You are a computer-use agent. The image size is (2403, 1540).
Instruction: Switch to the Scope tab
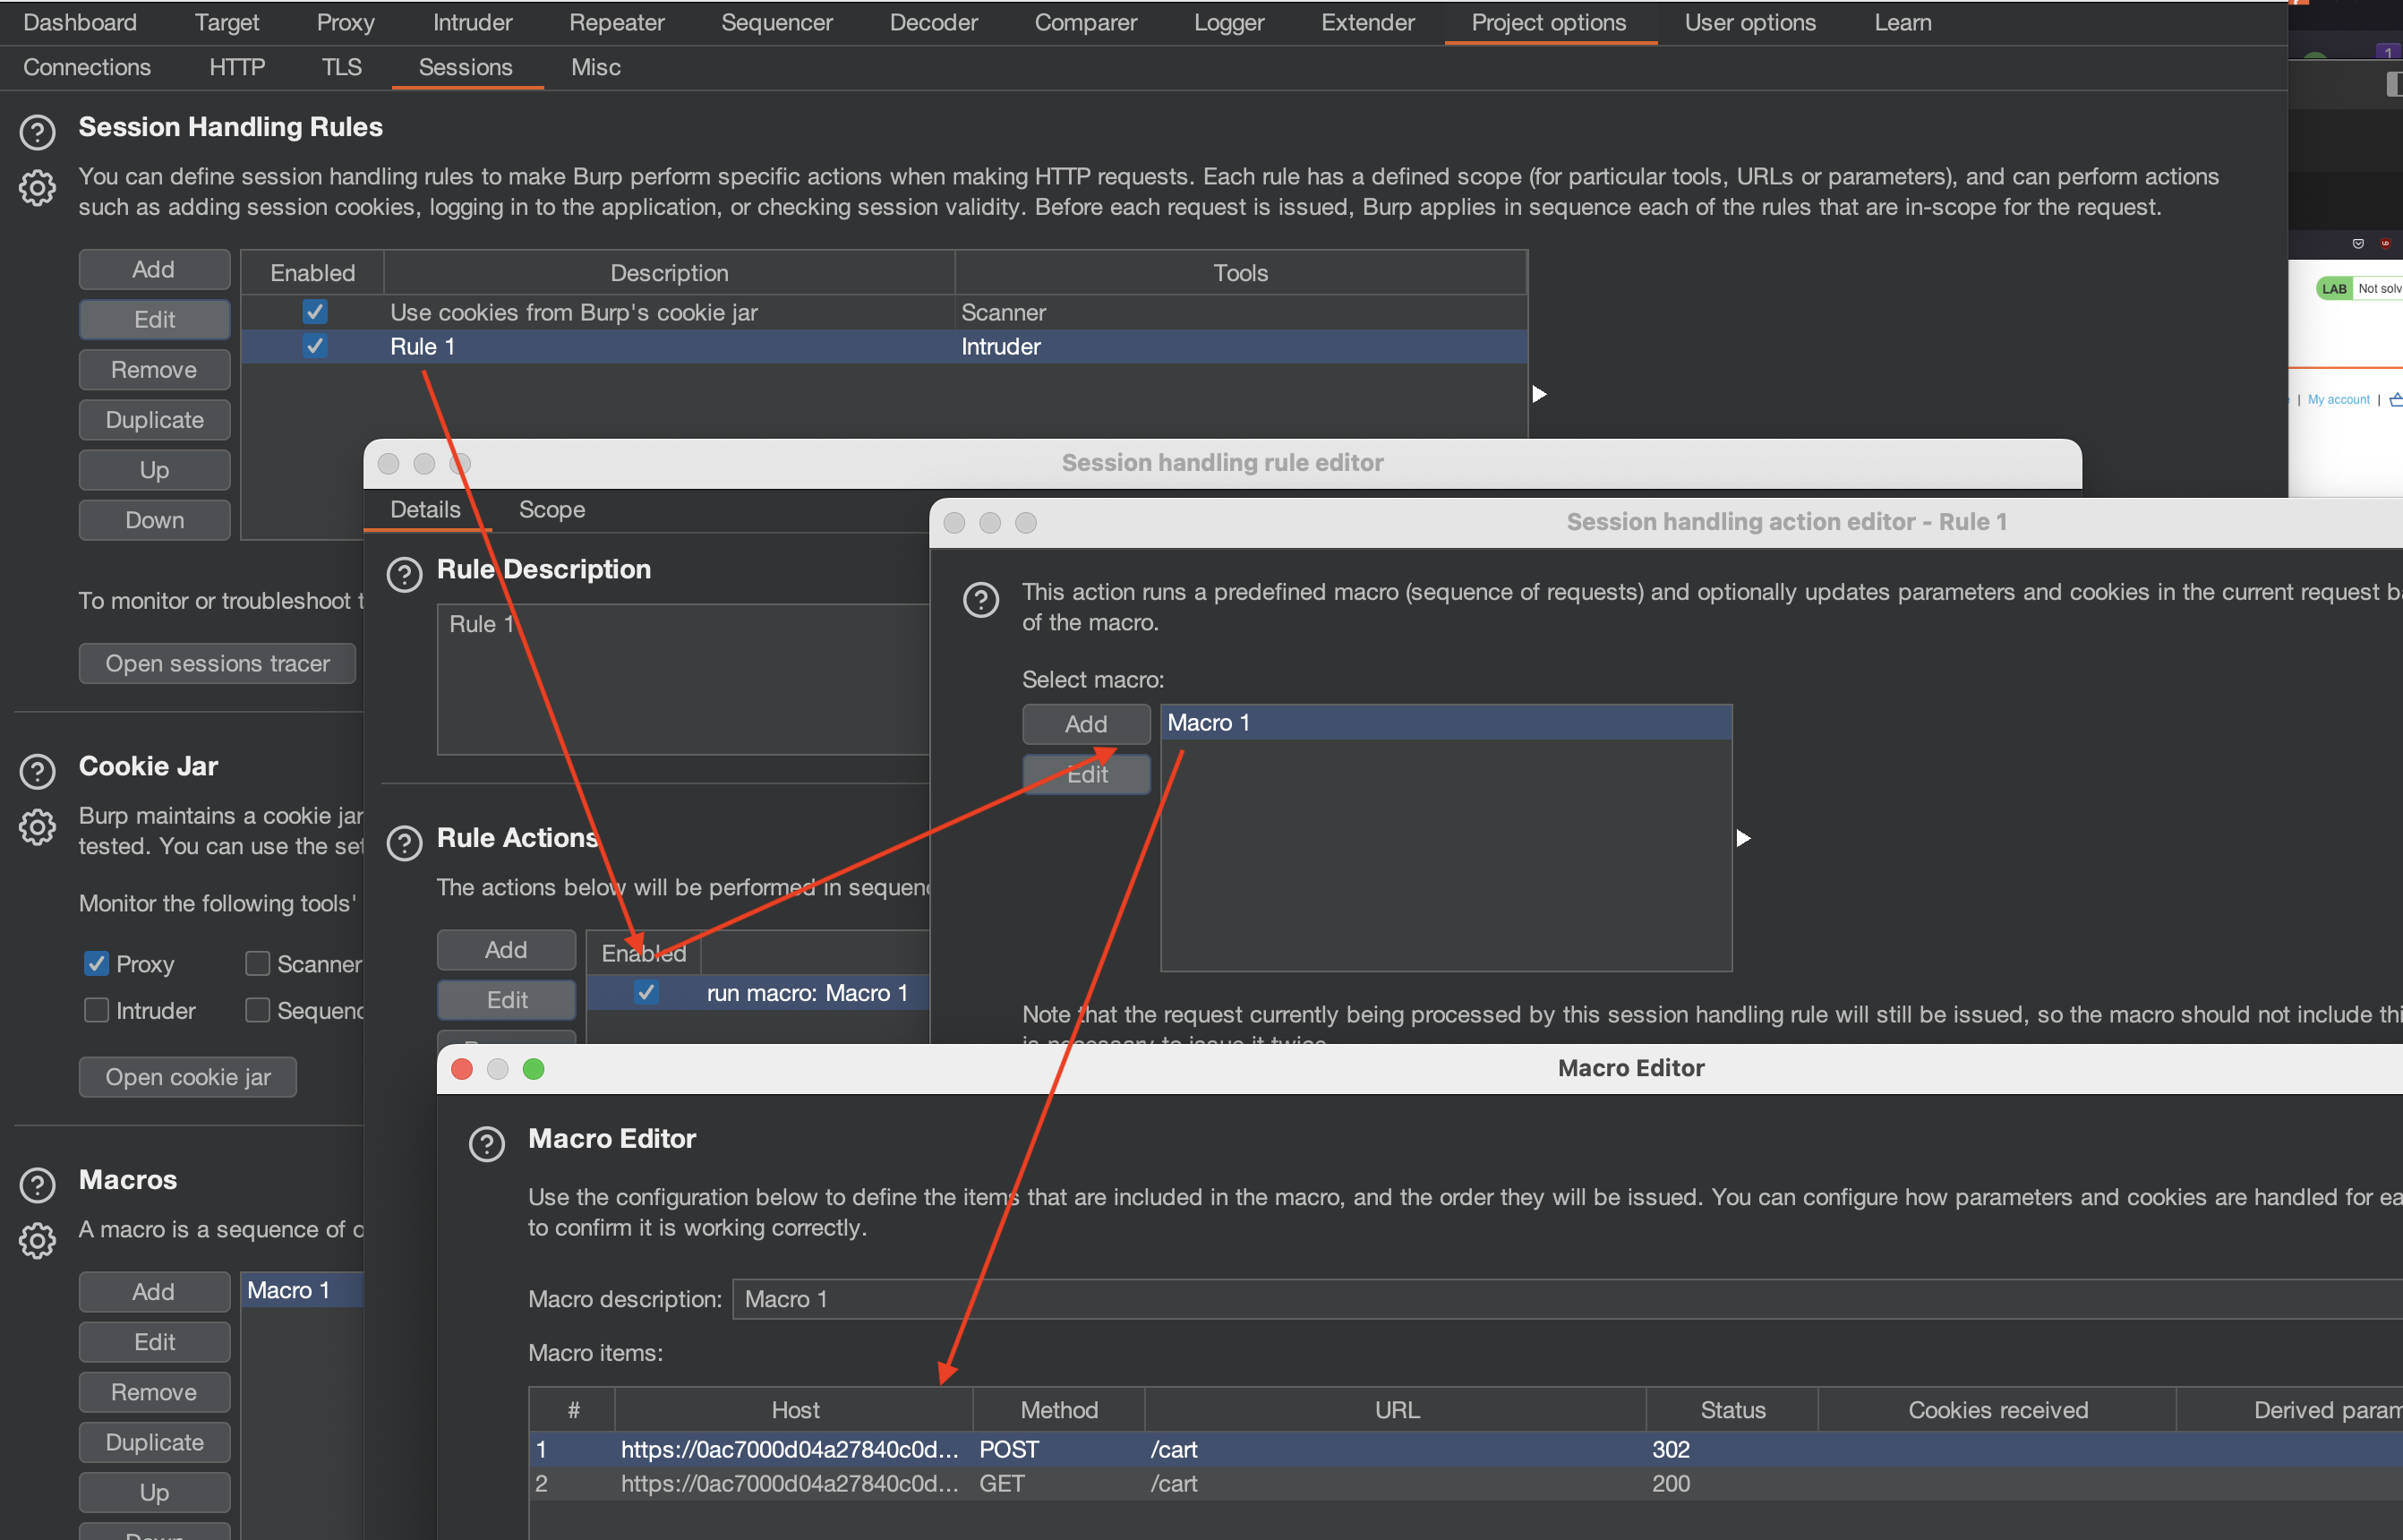pyautogui.click(x=551, y=510)
